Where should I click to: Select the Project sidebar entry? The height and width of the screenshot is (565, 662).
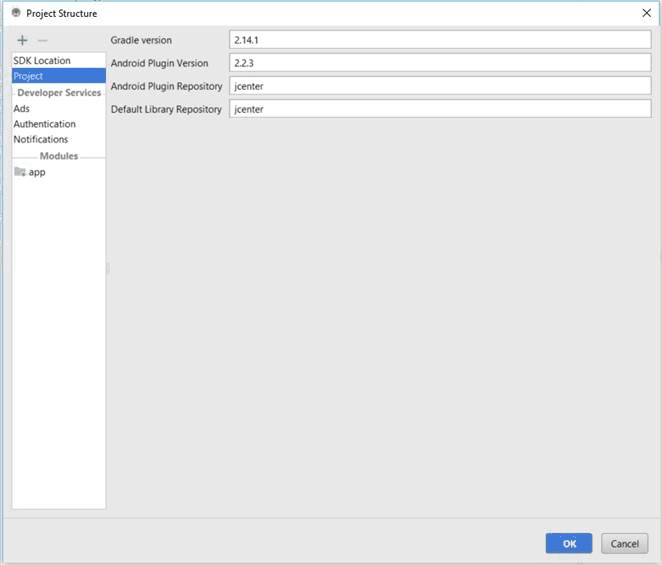[59, 76]
